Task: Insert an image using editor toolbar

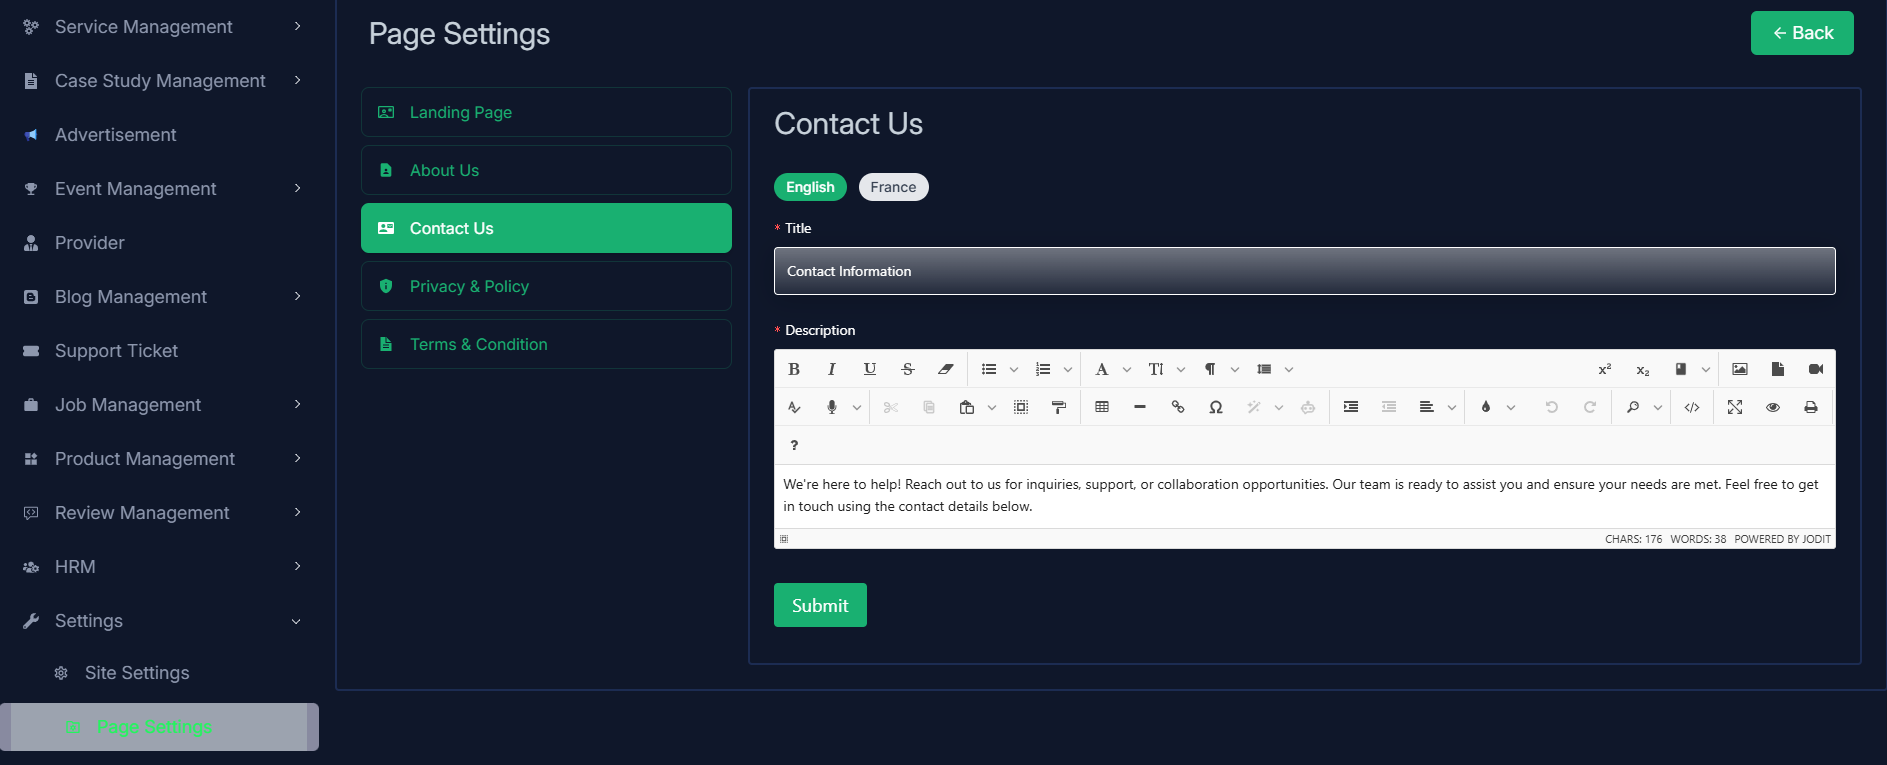Action: pos(1740,369)
